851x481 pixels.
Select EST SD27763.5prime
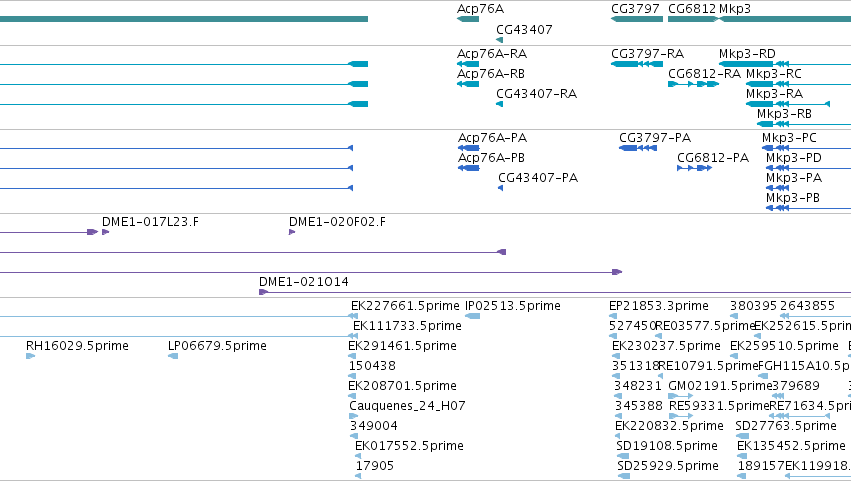point(786,427)
